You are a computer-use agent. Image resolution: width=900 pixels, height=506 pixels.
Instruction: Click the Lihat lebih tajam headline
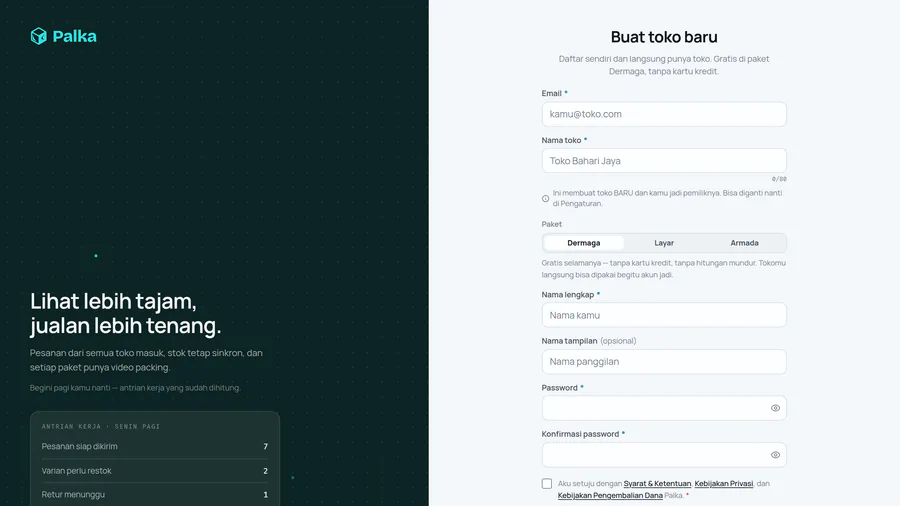(126, 313)
